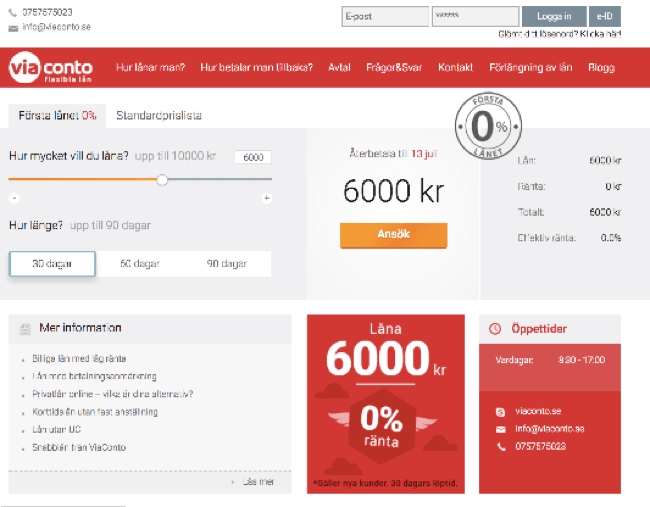Open the Blogg page
Viewport: 650px width, 507px height.
click(x=601, y=68)
